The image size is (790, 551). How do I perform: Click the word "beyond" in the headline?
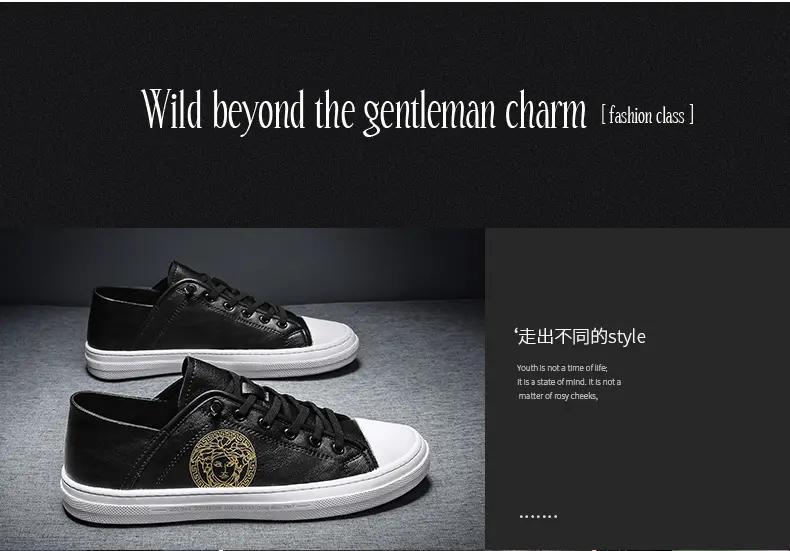point(258,112)
